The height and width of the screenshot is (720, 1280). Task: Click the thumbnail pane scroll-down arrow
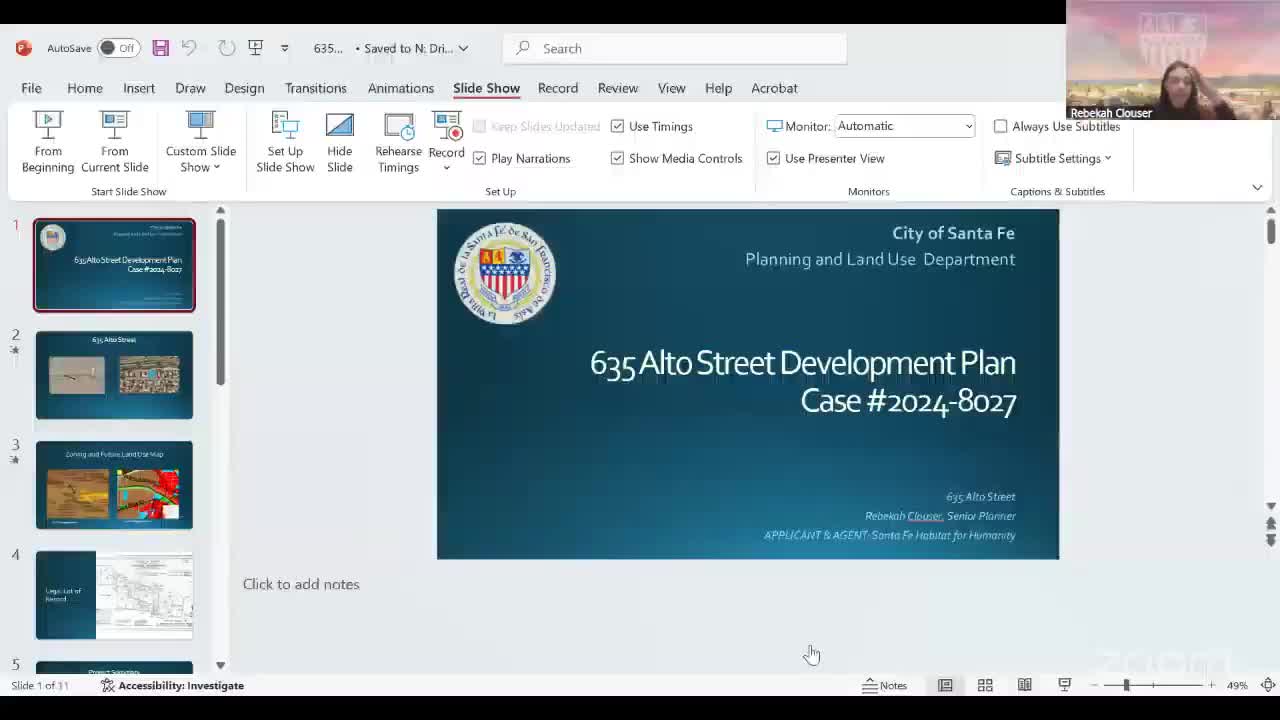pyautogui.click(x=220, y=665)
